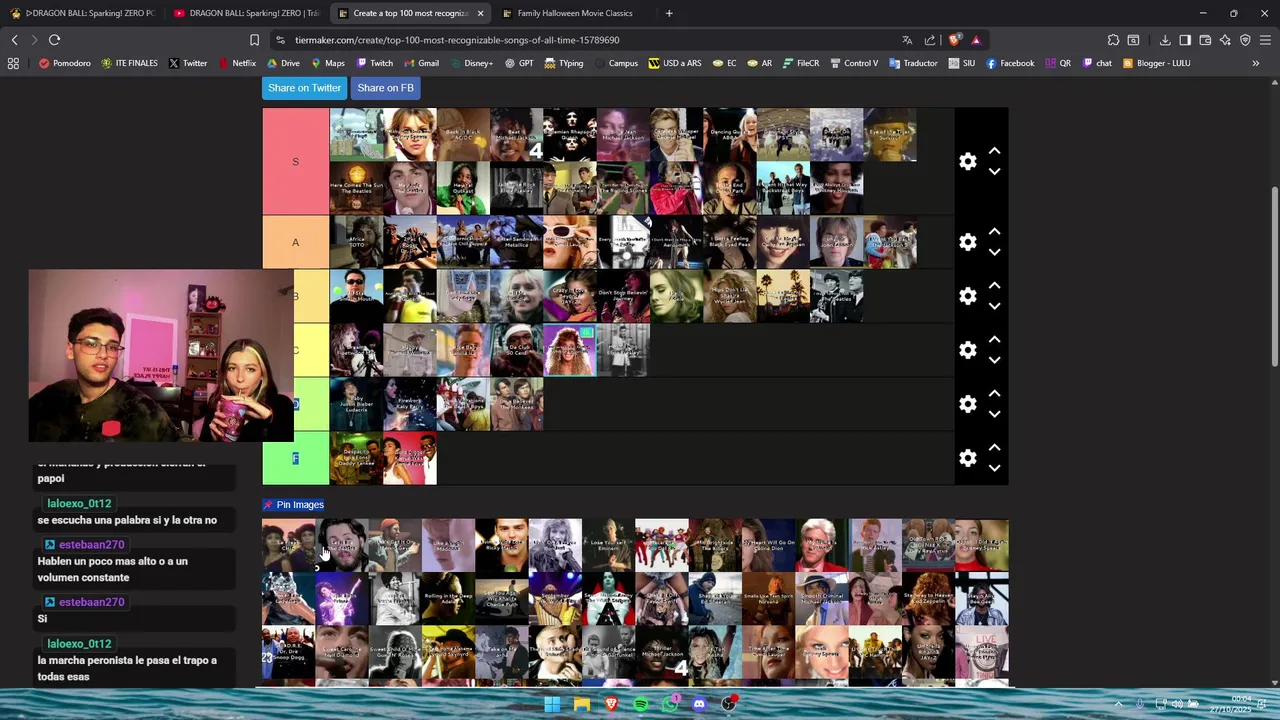Screen dimensions: 1280x720
Task: Move the A tier row up
Action: pyautogui.click(x=994, y=231)
